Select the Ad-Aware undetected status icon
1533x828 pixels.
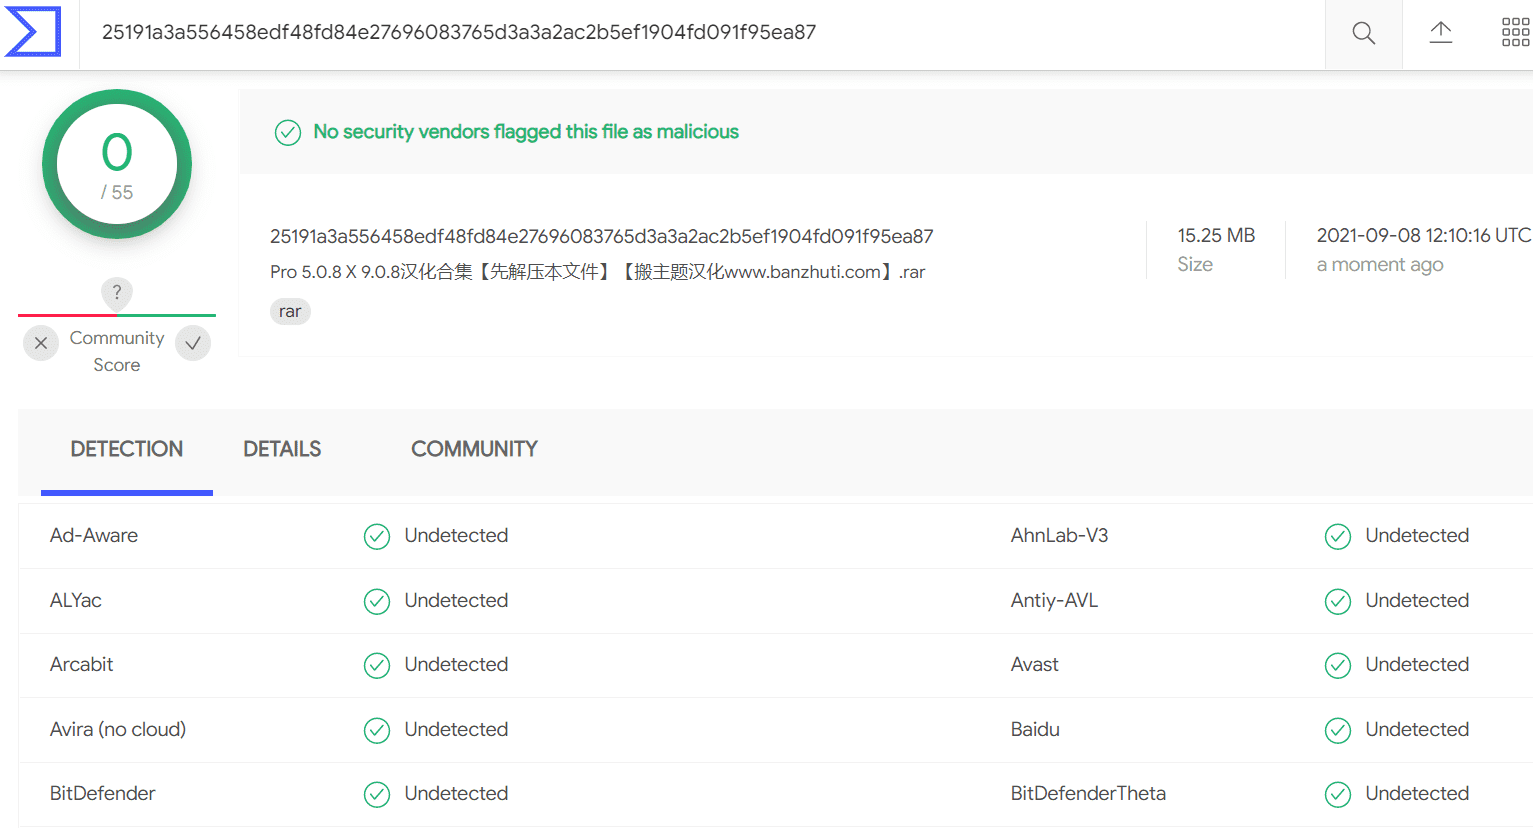pos(377,537)
